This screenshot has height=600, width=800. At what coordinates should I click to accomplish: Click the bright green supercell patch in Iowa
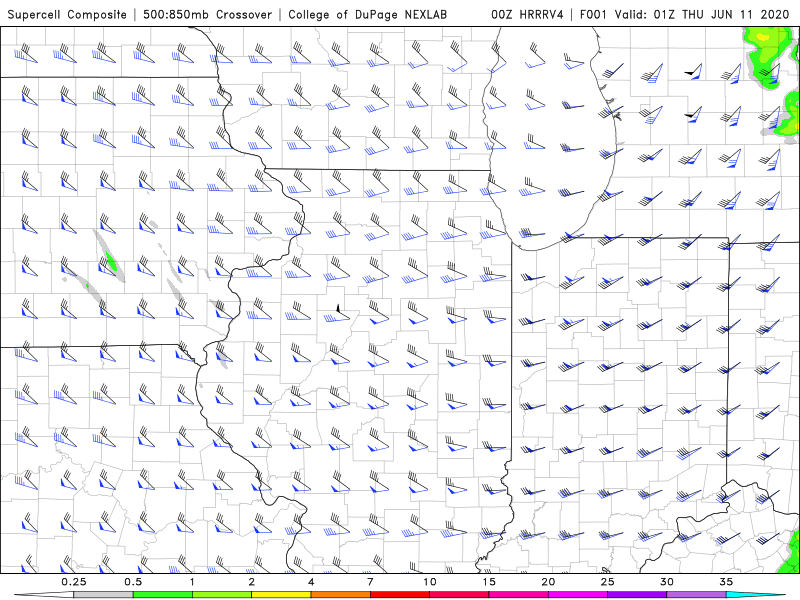coord(111,261)
